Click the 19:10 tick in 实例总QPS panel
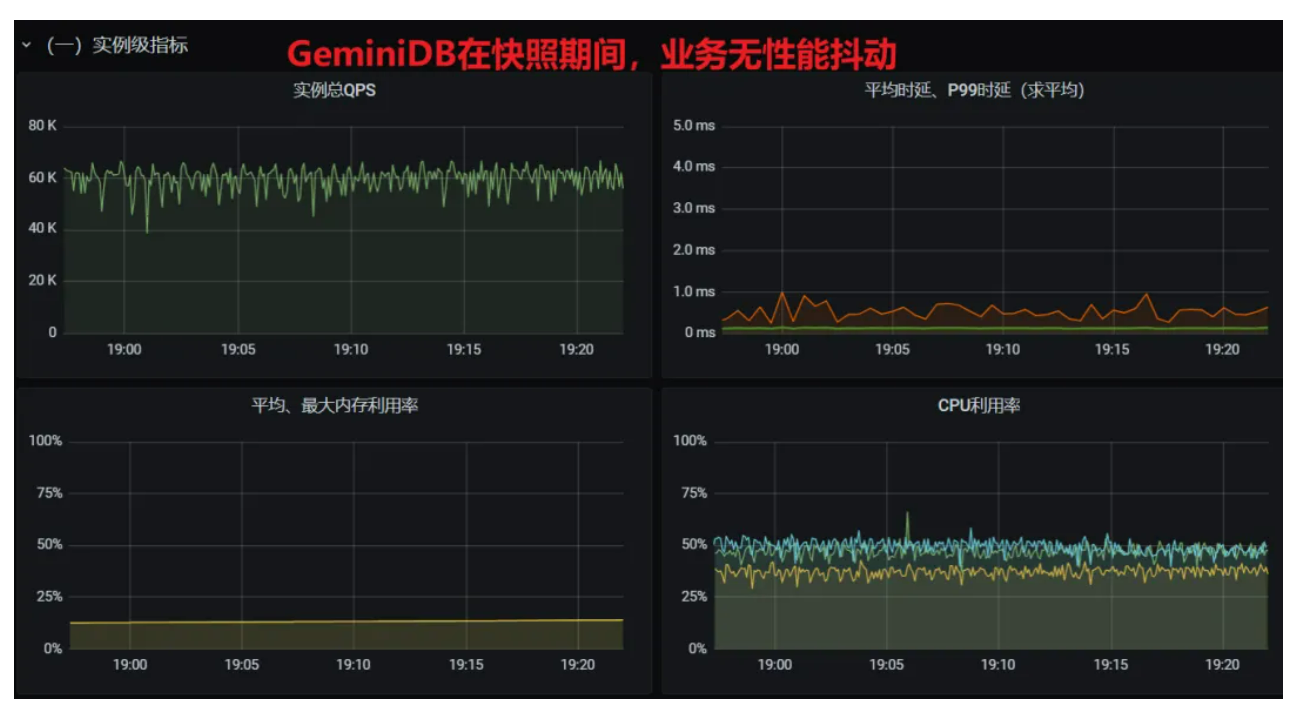Image resolution: width=1295 pixels, height=708 pixels. pyautogui.click(x=351, y=350)
